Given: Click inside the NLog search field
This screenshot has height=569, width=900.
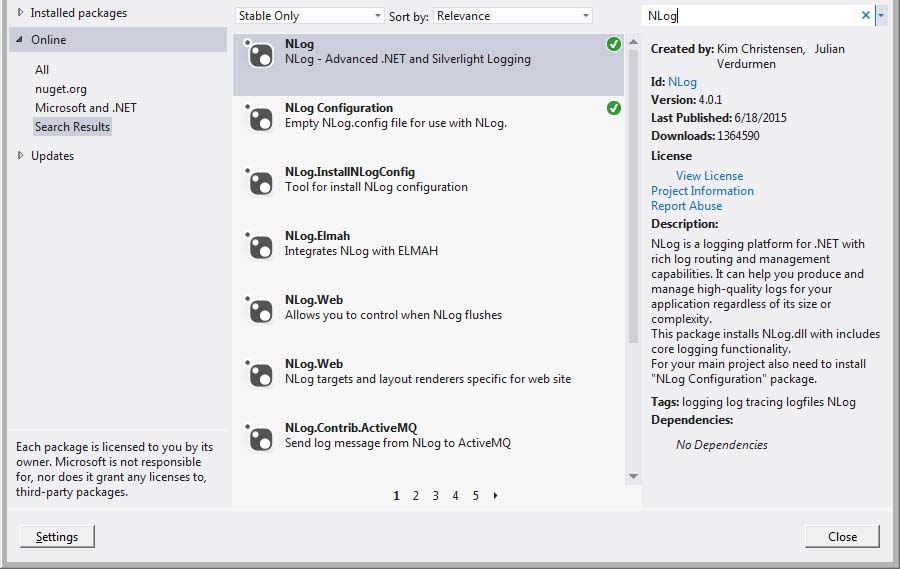Looking at the screenshot, I should [x=750, y=16].
